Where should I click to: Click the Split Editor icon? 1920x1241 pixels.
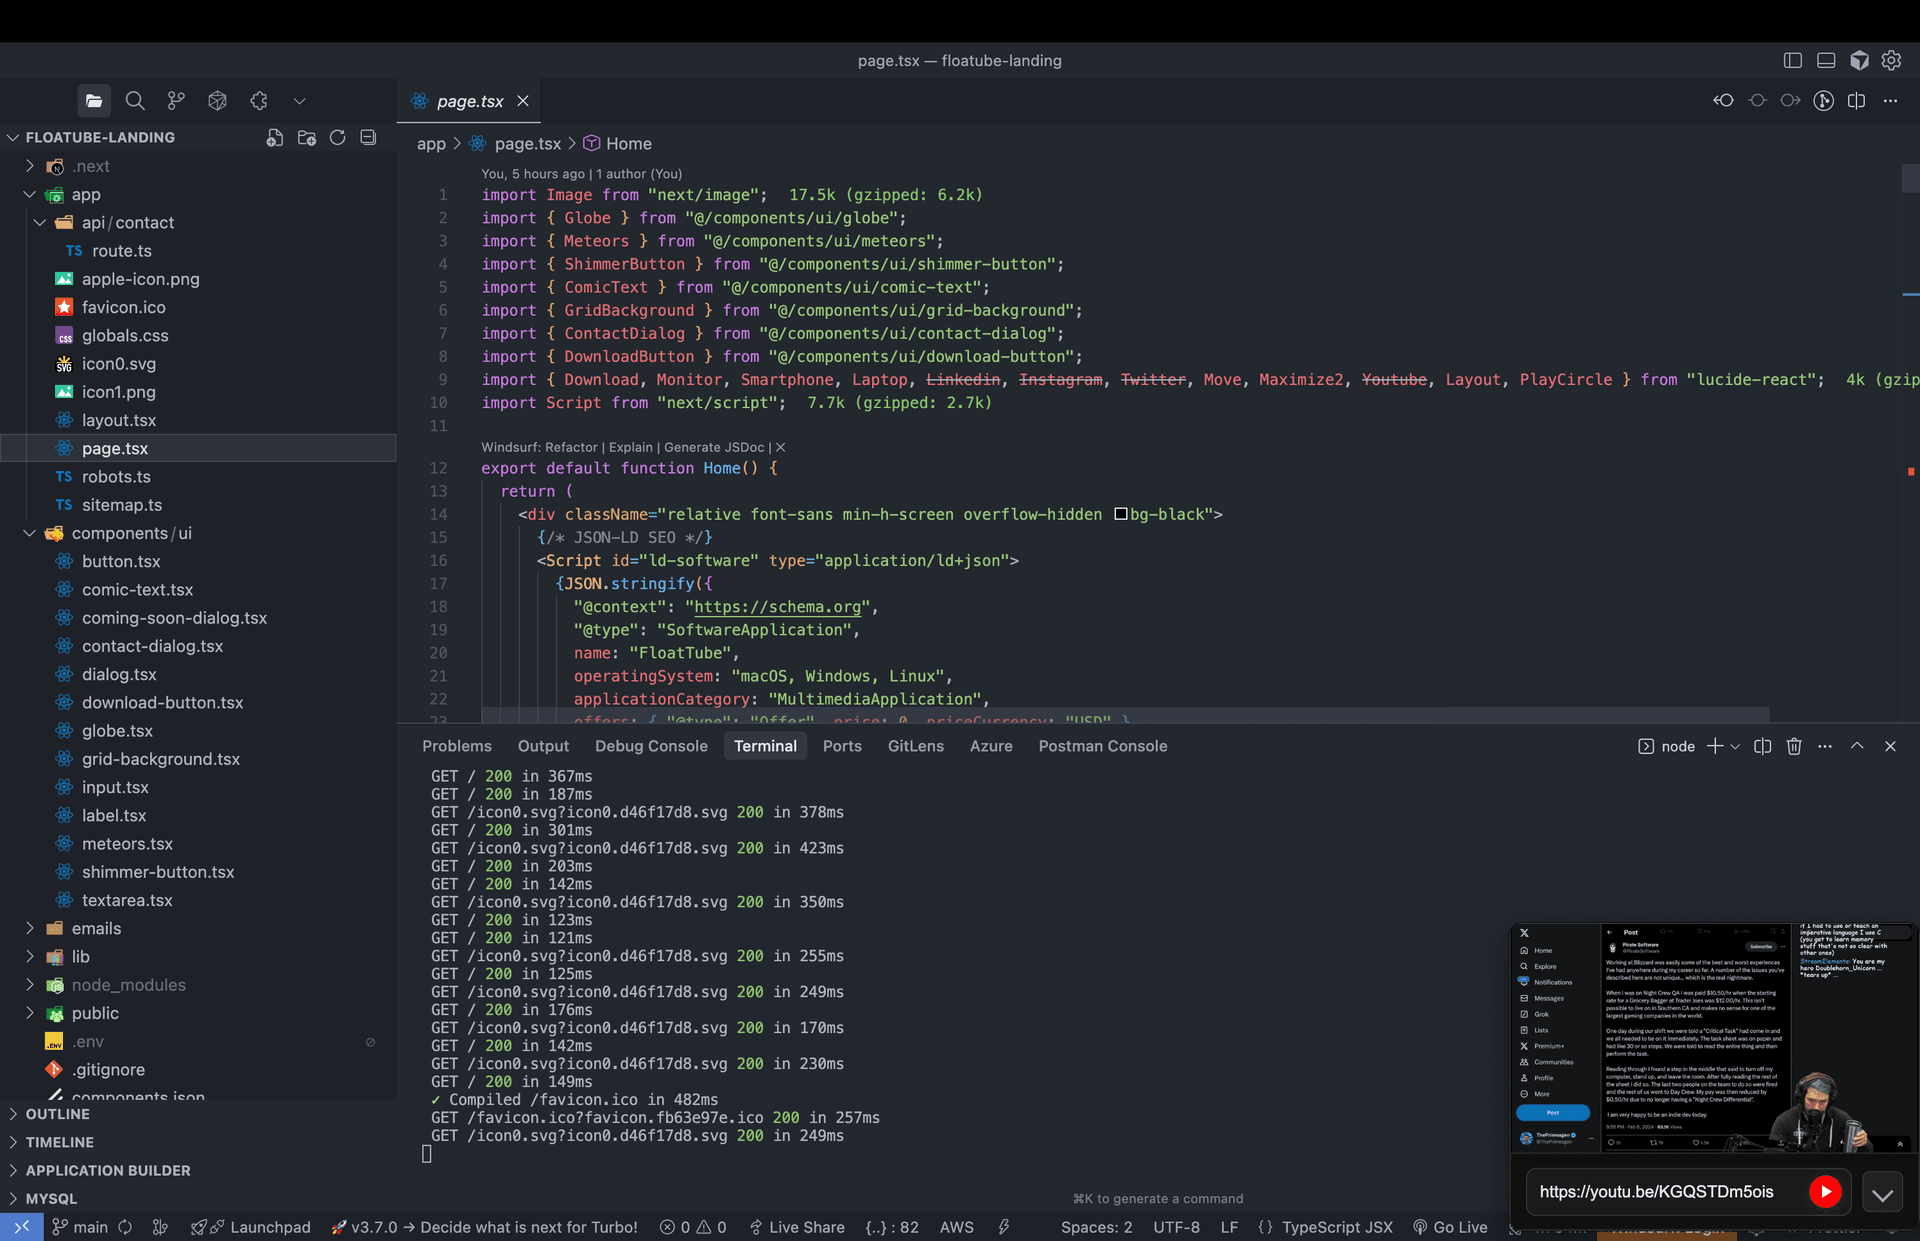point(1856,101)
